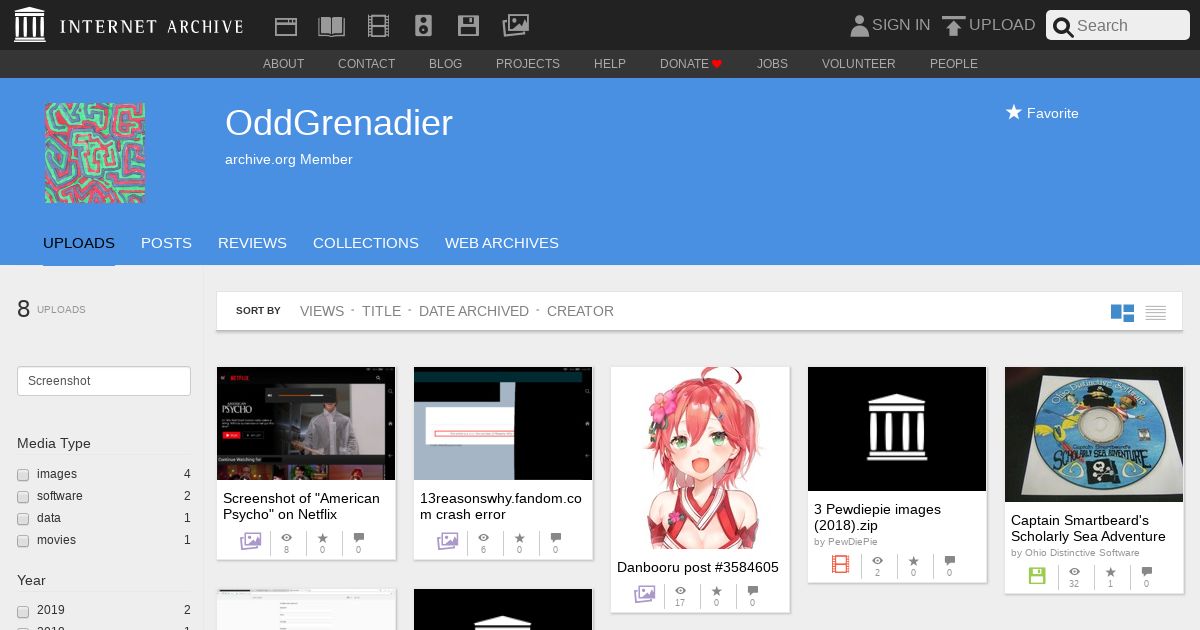Open the Internet Archive home logo
Image resolution: width=1200 pixels, height=630 pixels.
129,25
